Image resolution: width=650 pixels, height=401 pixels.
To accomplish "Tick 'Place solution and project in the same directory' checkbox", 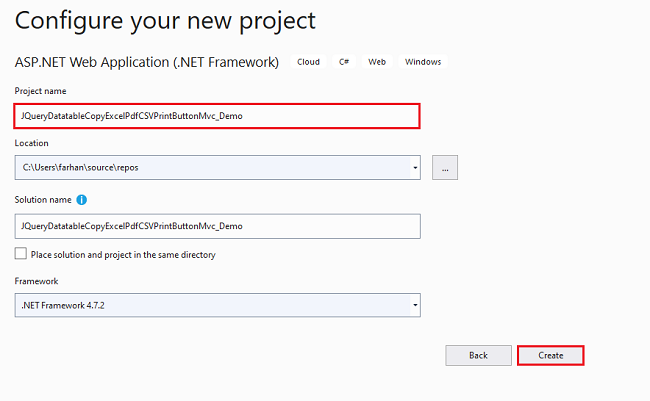I will (21, 253).
